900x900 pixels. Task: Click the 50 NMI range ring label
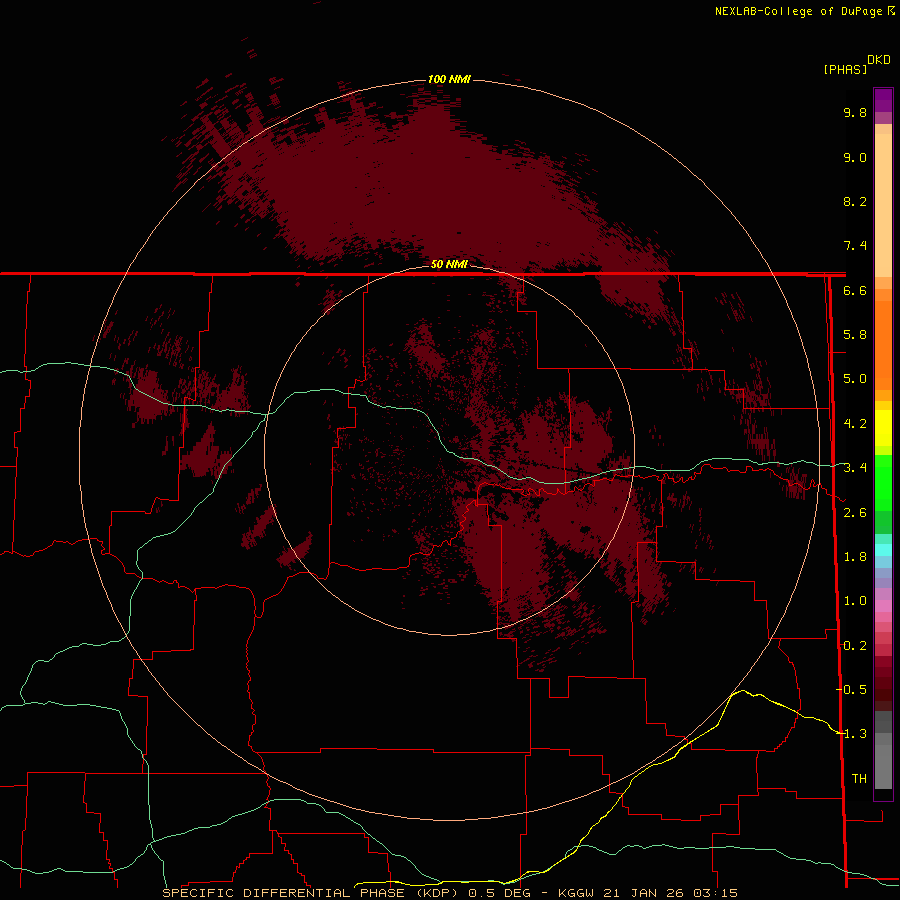coord(449,264)
